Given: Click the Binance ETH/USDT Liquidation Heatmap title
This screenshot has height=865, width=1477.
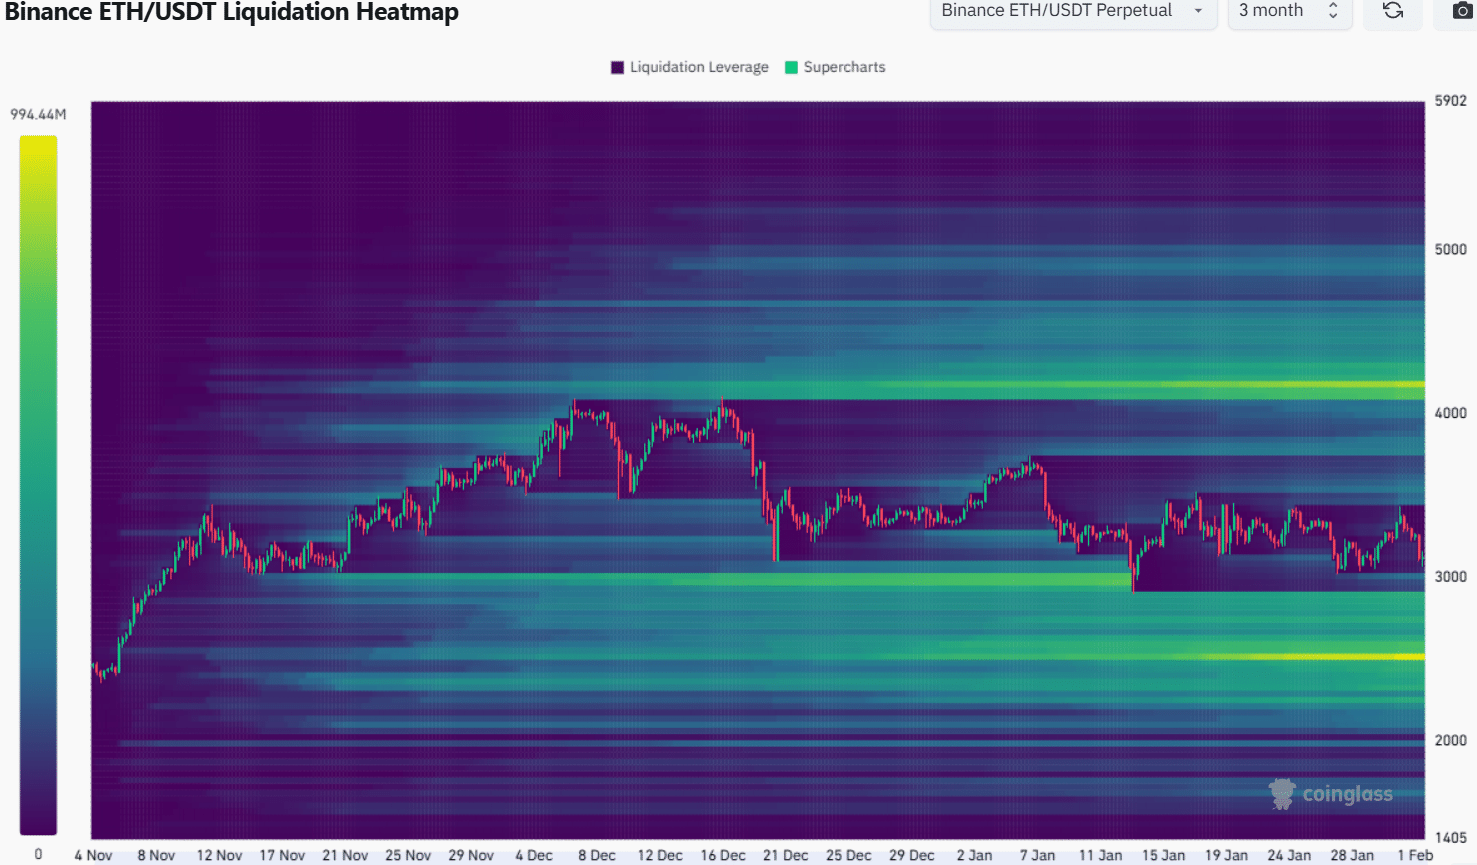Looking at the screenshot, I should pos(232,12).
